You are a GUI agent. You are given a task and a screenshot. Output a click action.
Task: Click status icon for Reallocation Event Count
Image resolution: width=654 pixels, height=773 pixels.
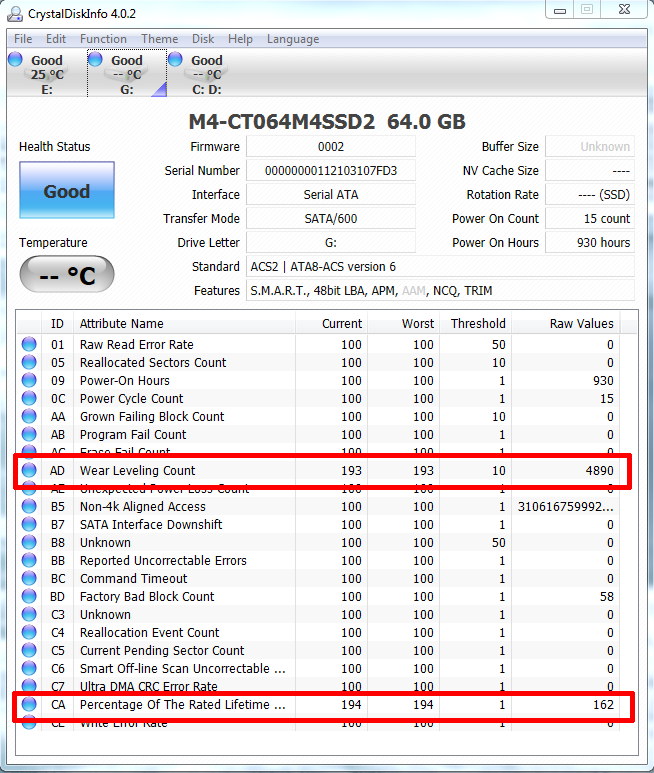tap(29, 632)
